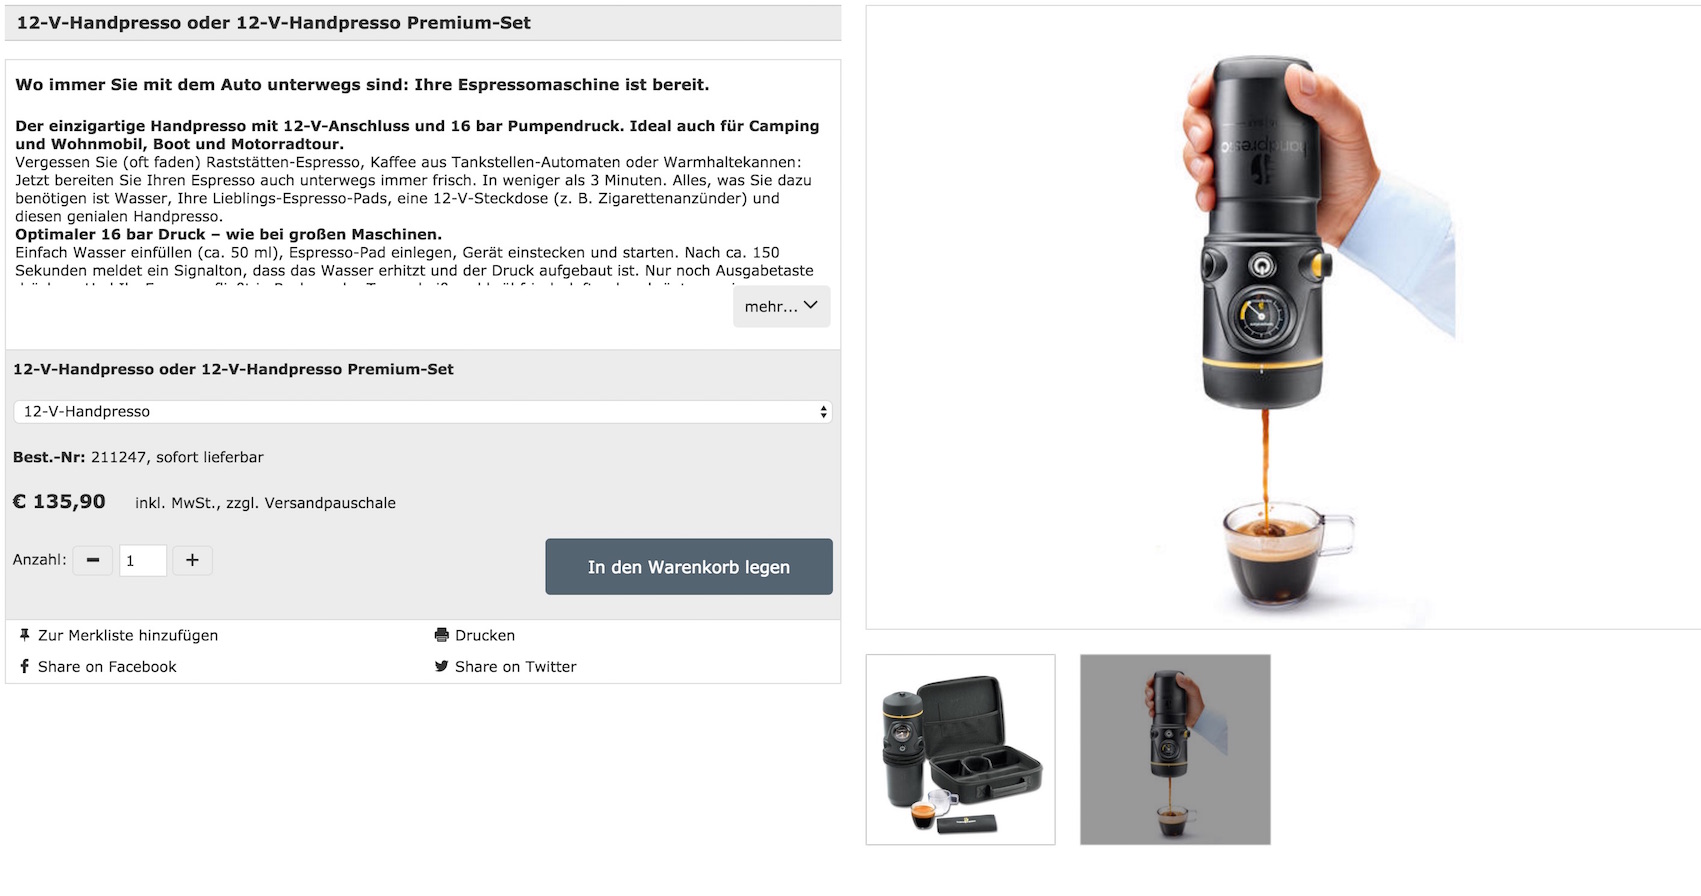Screen dimensions: 1701x896
Task: Click the chevron arrow beside mehr…
Action: coord(811,305)
